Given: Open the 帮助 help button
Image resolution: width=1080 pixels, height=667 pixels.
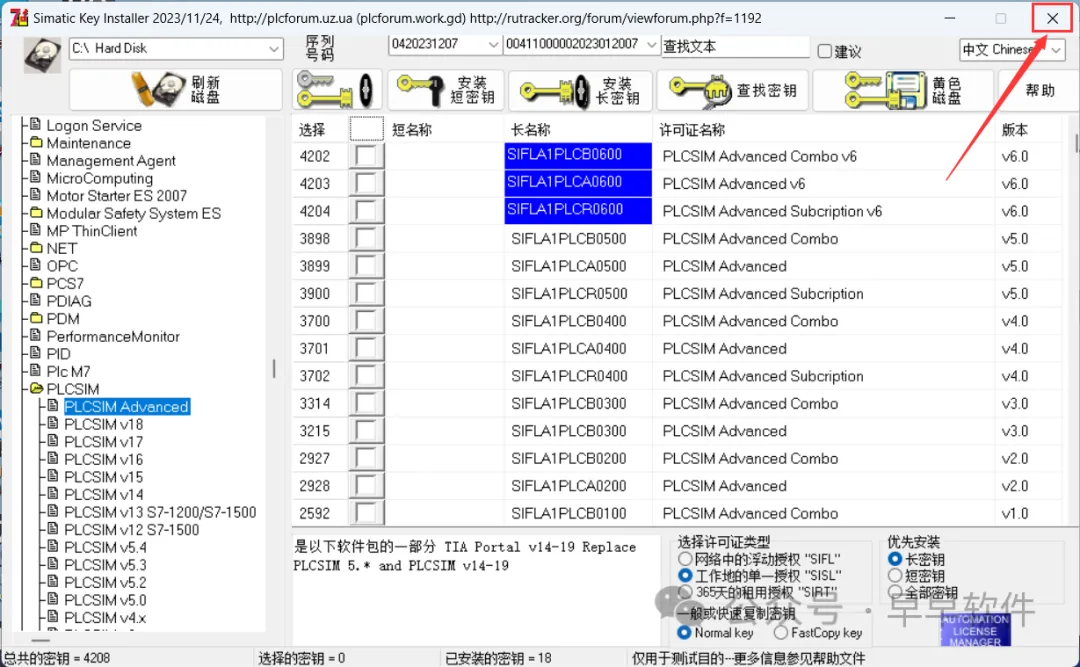Looking at the screenshot, I should tap(1039, 90).
